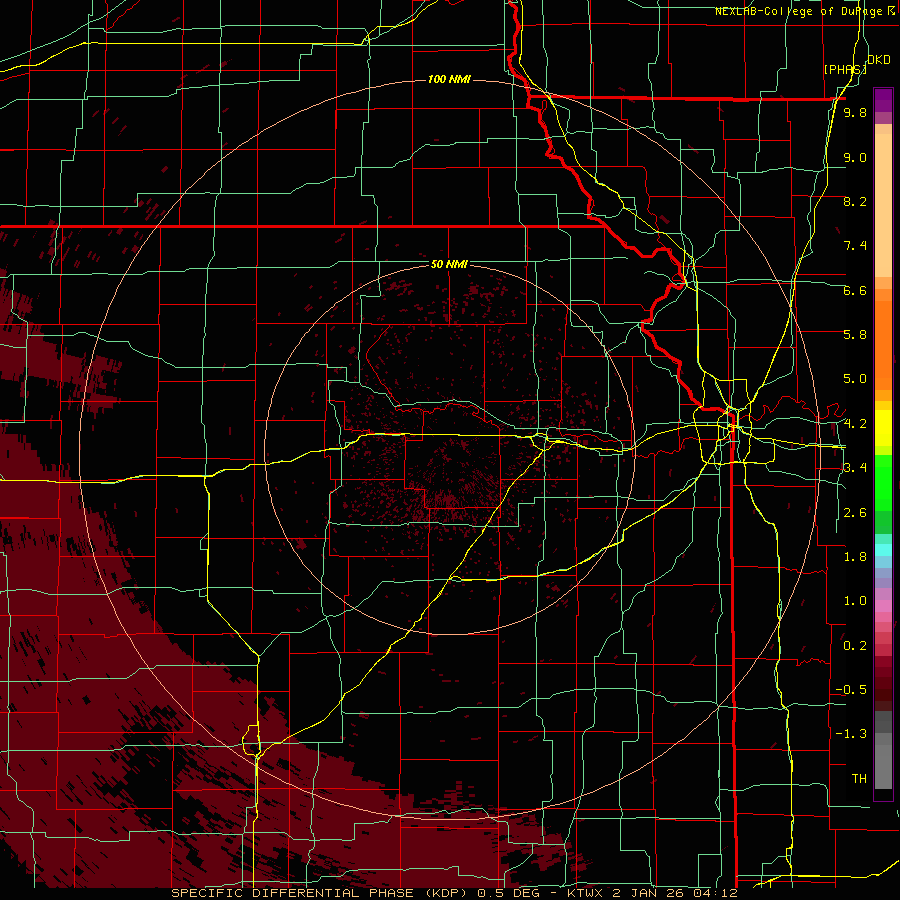Click the -1.3 value on the color scale
The height and width of the screenshot is (900, 900).
pos(851,734)
